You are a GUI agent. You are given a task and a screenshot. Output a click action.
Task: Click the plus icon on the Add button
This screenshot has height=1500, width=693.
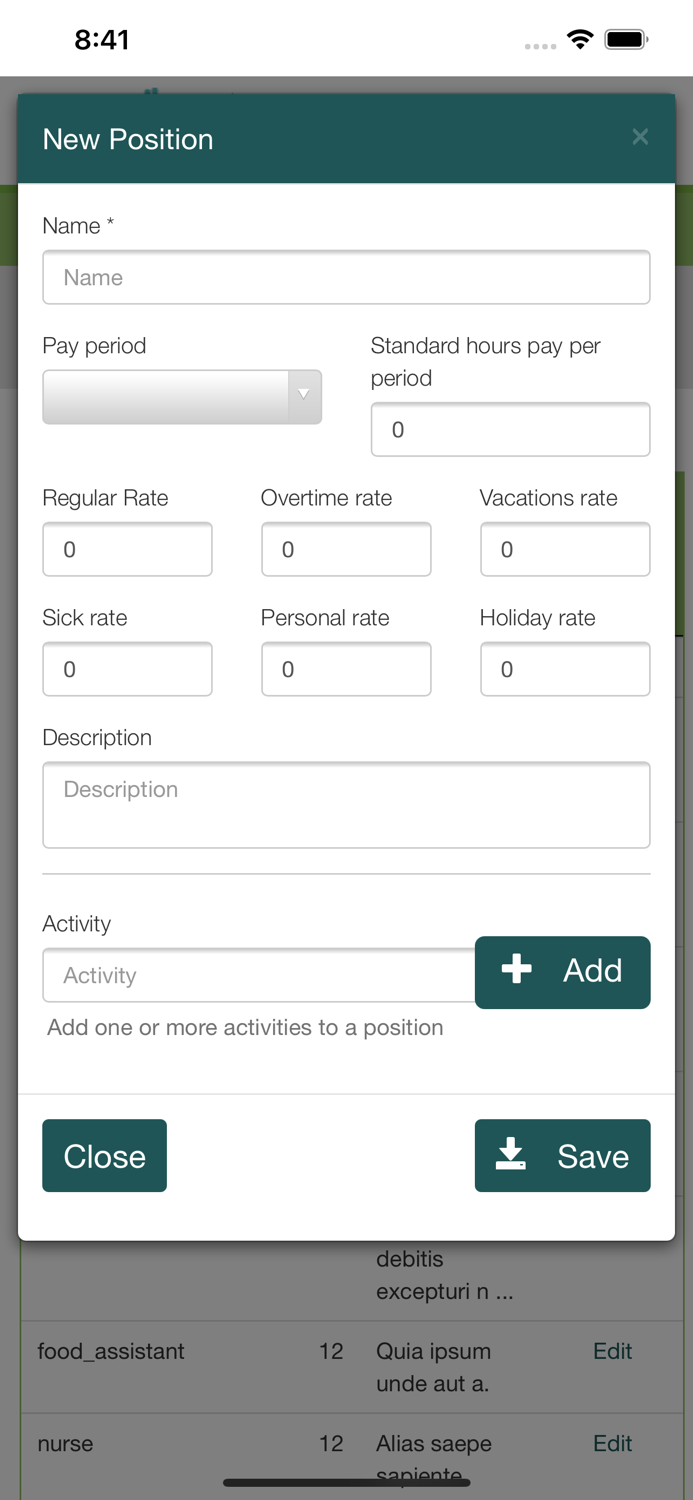(516, 969)
